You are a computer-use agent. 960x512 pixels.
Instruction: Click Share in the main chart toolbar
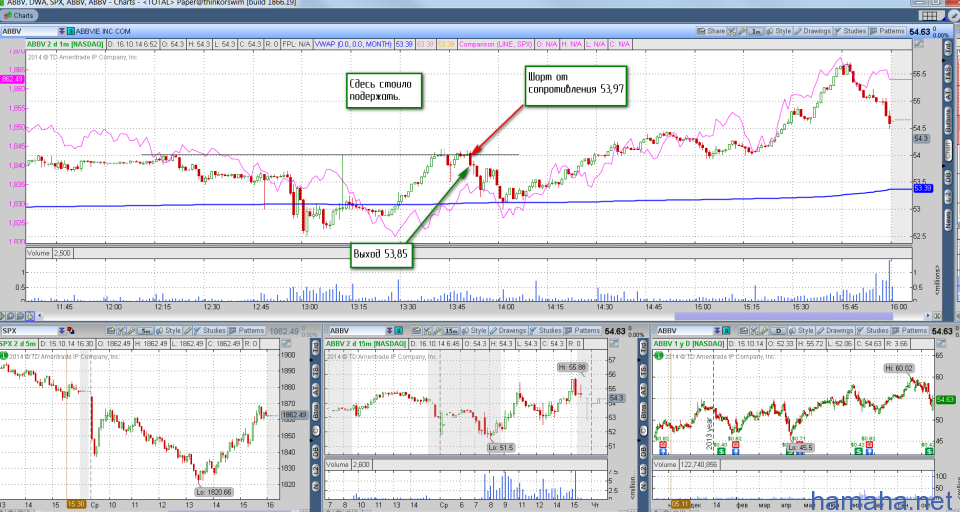(711, 31)
